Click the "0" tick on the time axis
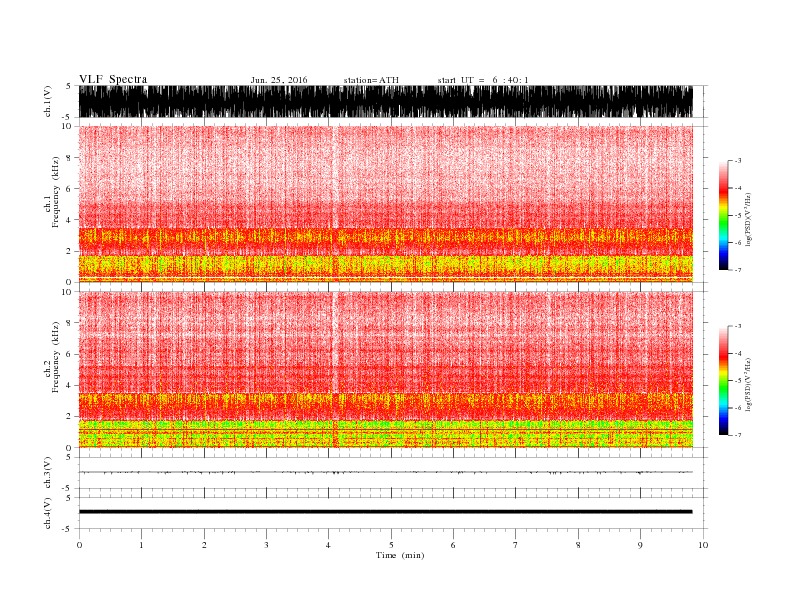The height and width of the screenshot is (612, 792). click(79, 545)
